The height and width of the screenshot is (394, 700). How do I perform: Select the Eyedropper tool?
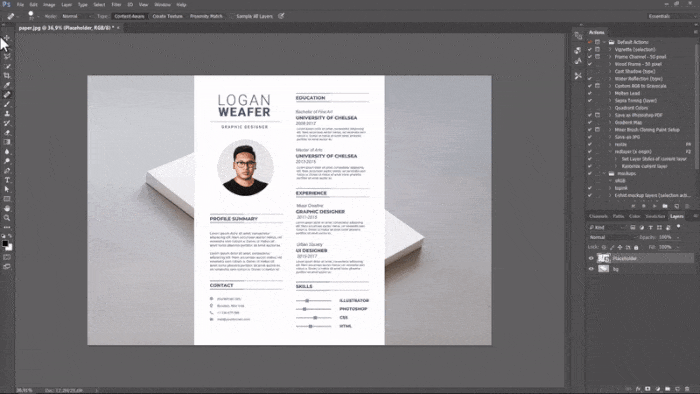(7, 85)
